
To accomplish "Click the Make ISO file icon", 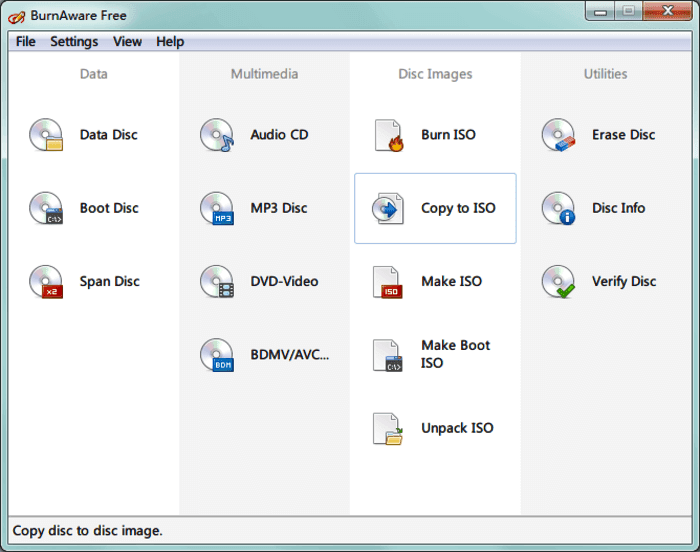I will point(388,282).
